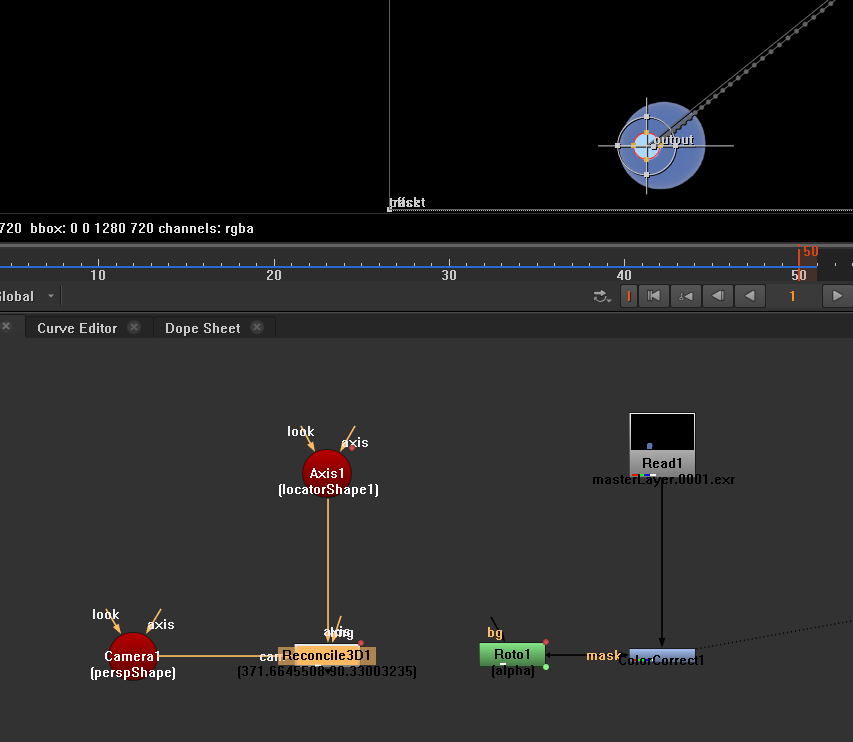
Task: Click the output label in the viewer
Action: [x=674, y=140]
